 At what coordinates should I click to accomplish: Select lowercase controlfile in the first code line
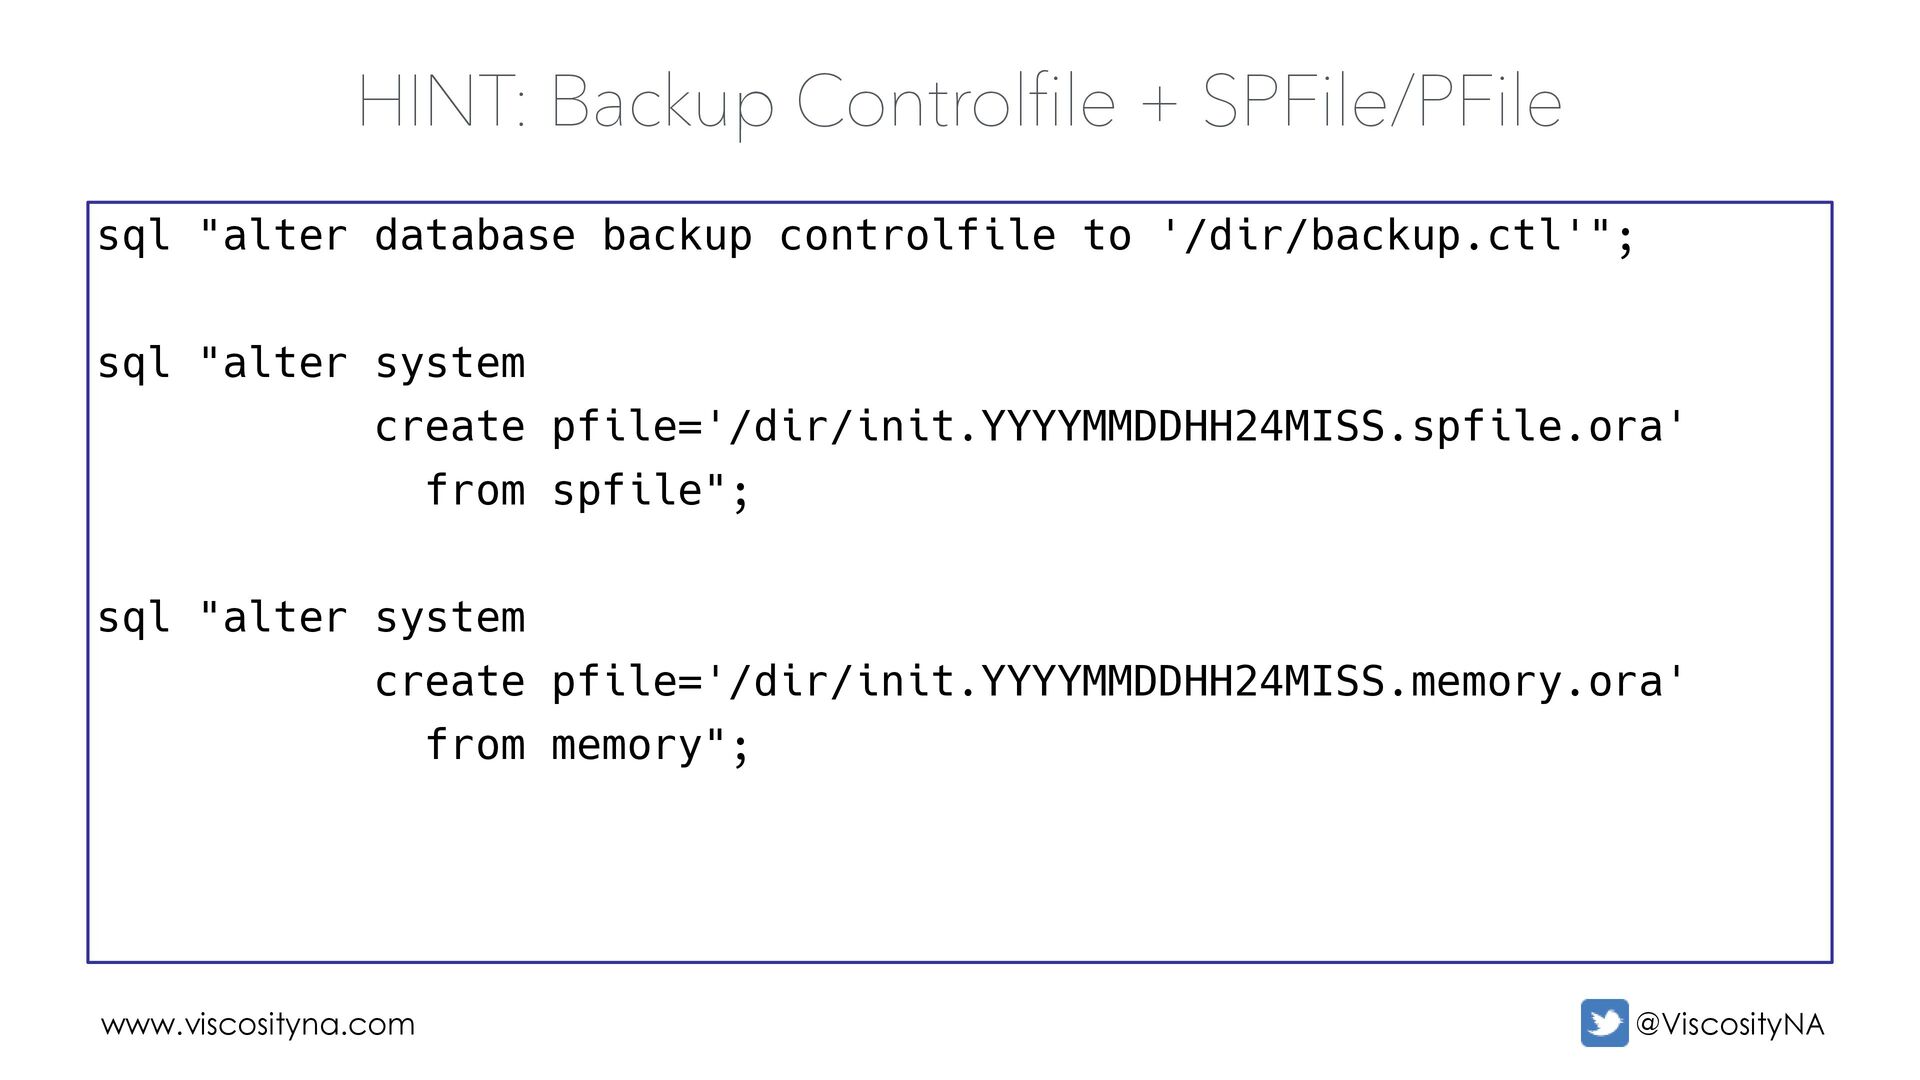tap(917, 236)
